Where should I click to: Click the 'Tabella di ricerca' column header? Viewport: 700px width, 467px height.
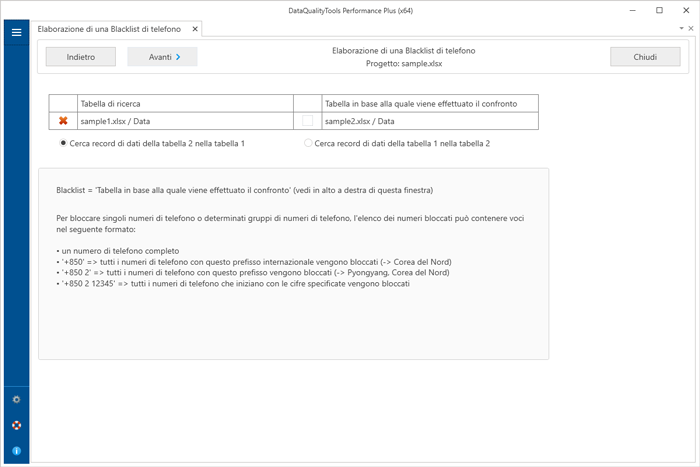click(x=184, y=103)
